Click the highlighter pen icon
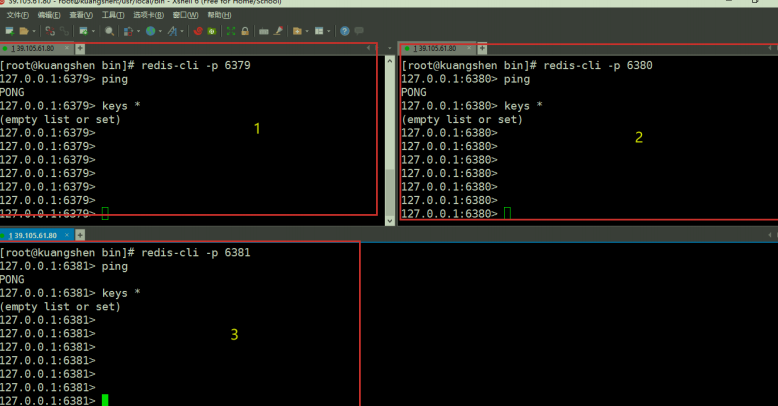This screenshot has height=406, width=778. (278, 31)
